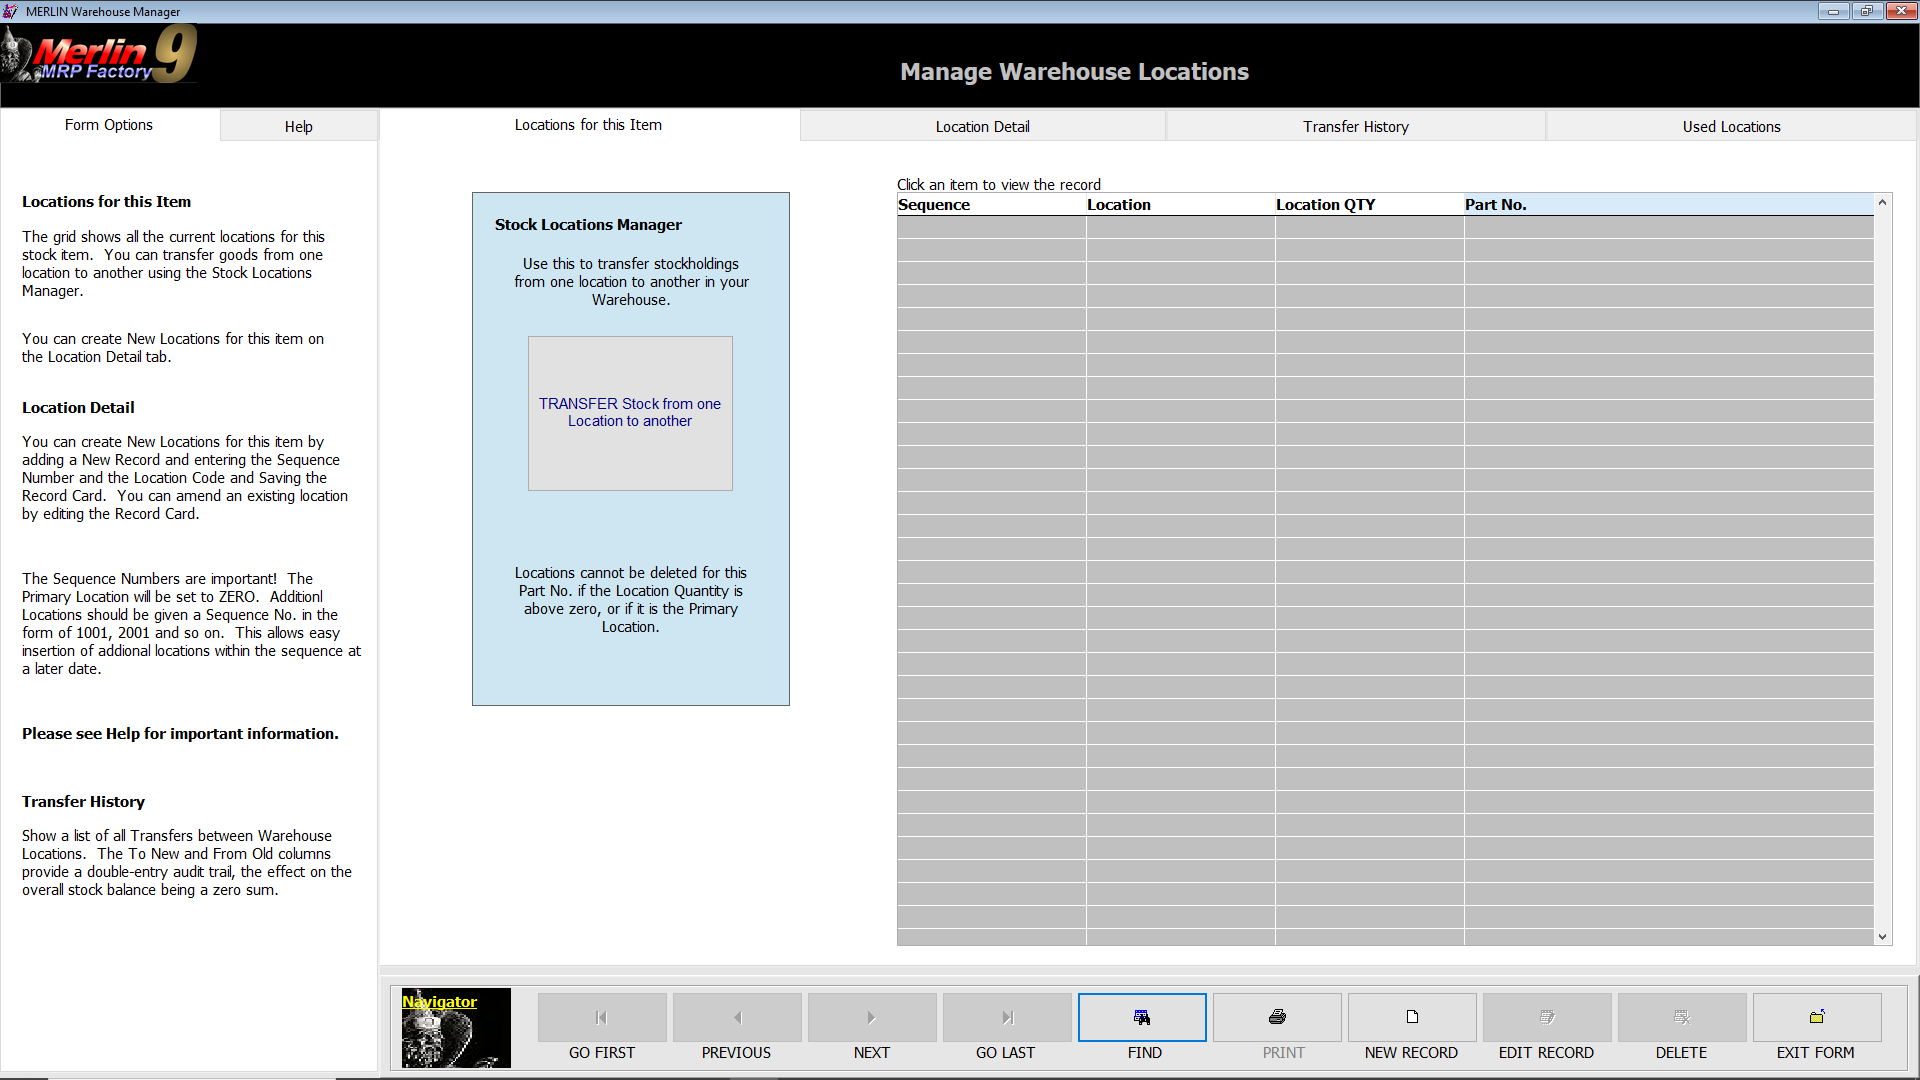Viewport: 1920px width, 1080px height.
Task: Select the Used Locations tab
Action: point(1731,127)
